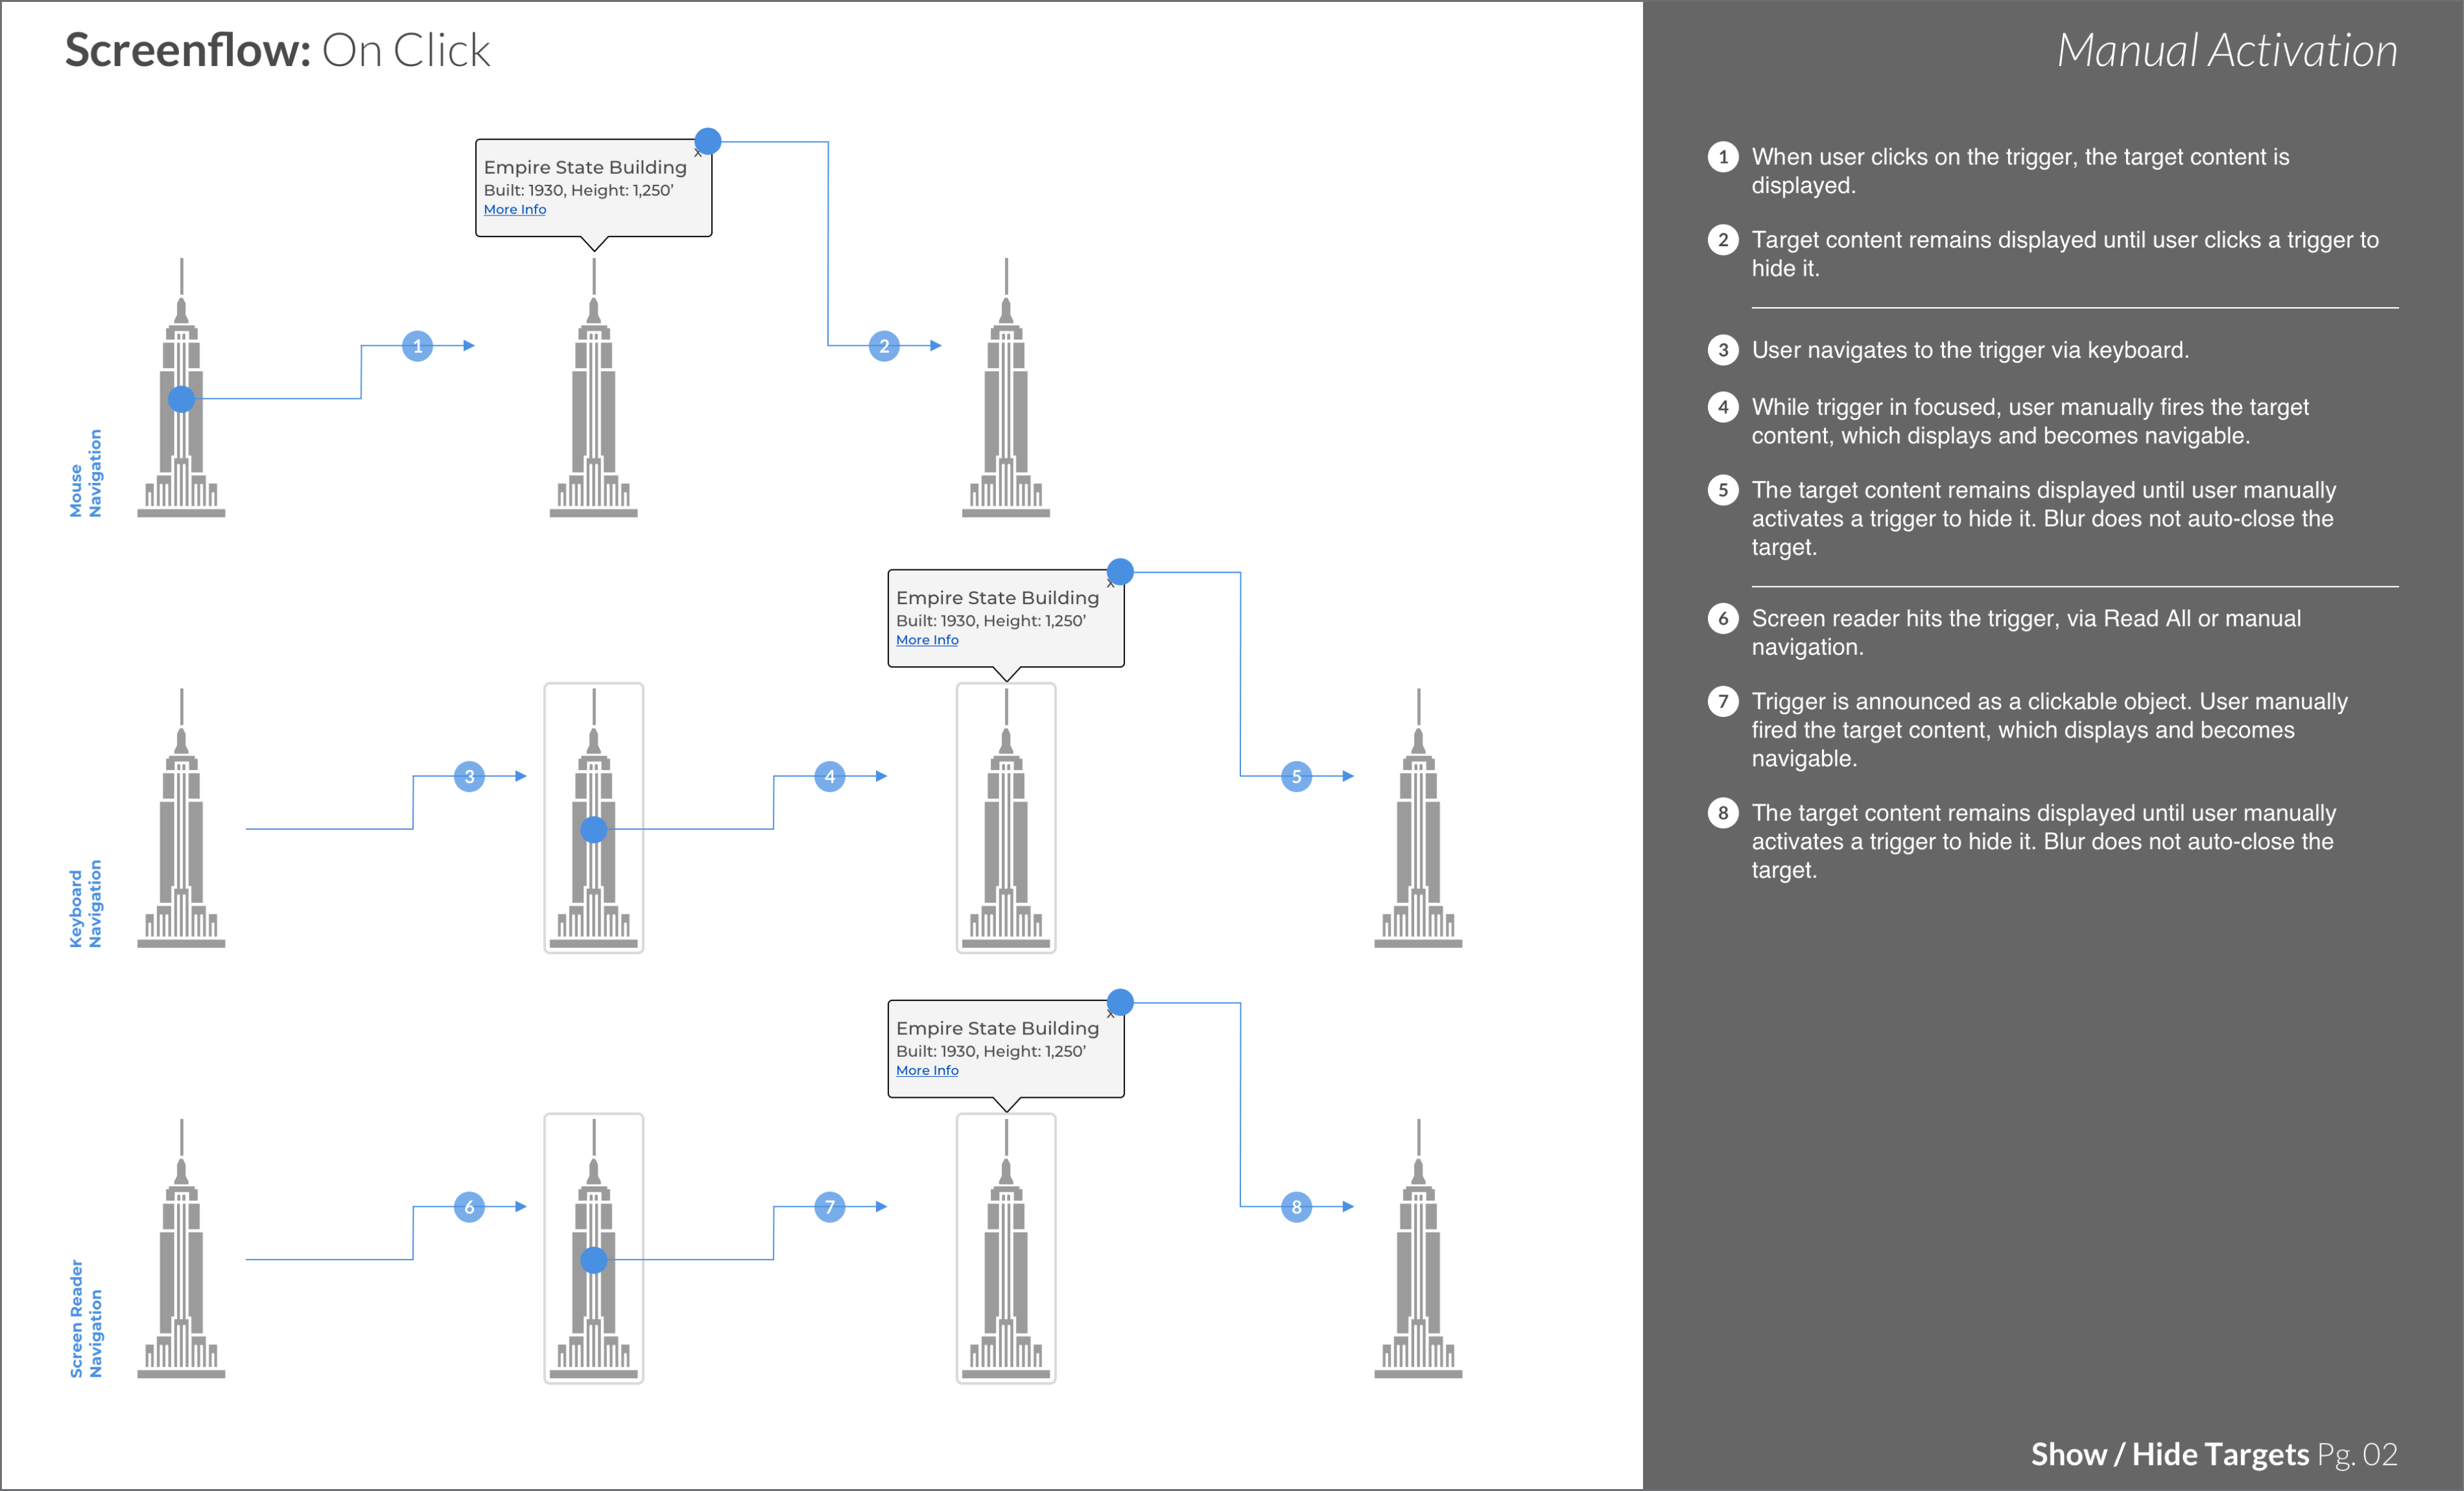Close the tooltip in the Keyboard Navigation row
The height and width of the screenshot is (1491, 2464).
(1110, 583)
